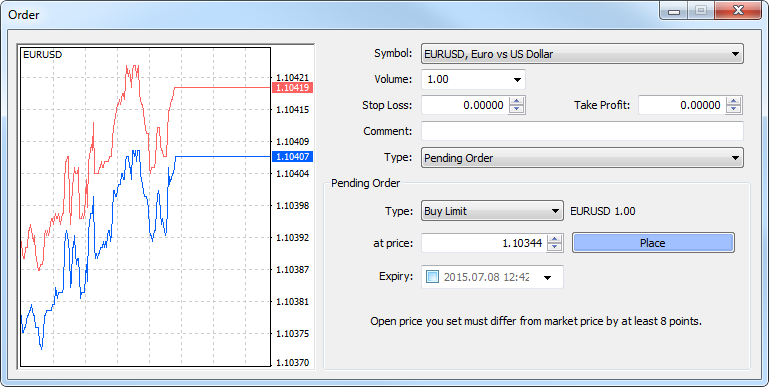Click the 1.10392 price axis label

click(x=292, y=237)
